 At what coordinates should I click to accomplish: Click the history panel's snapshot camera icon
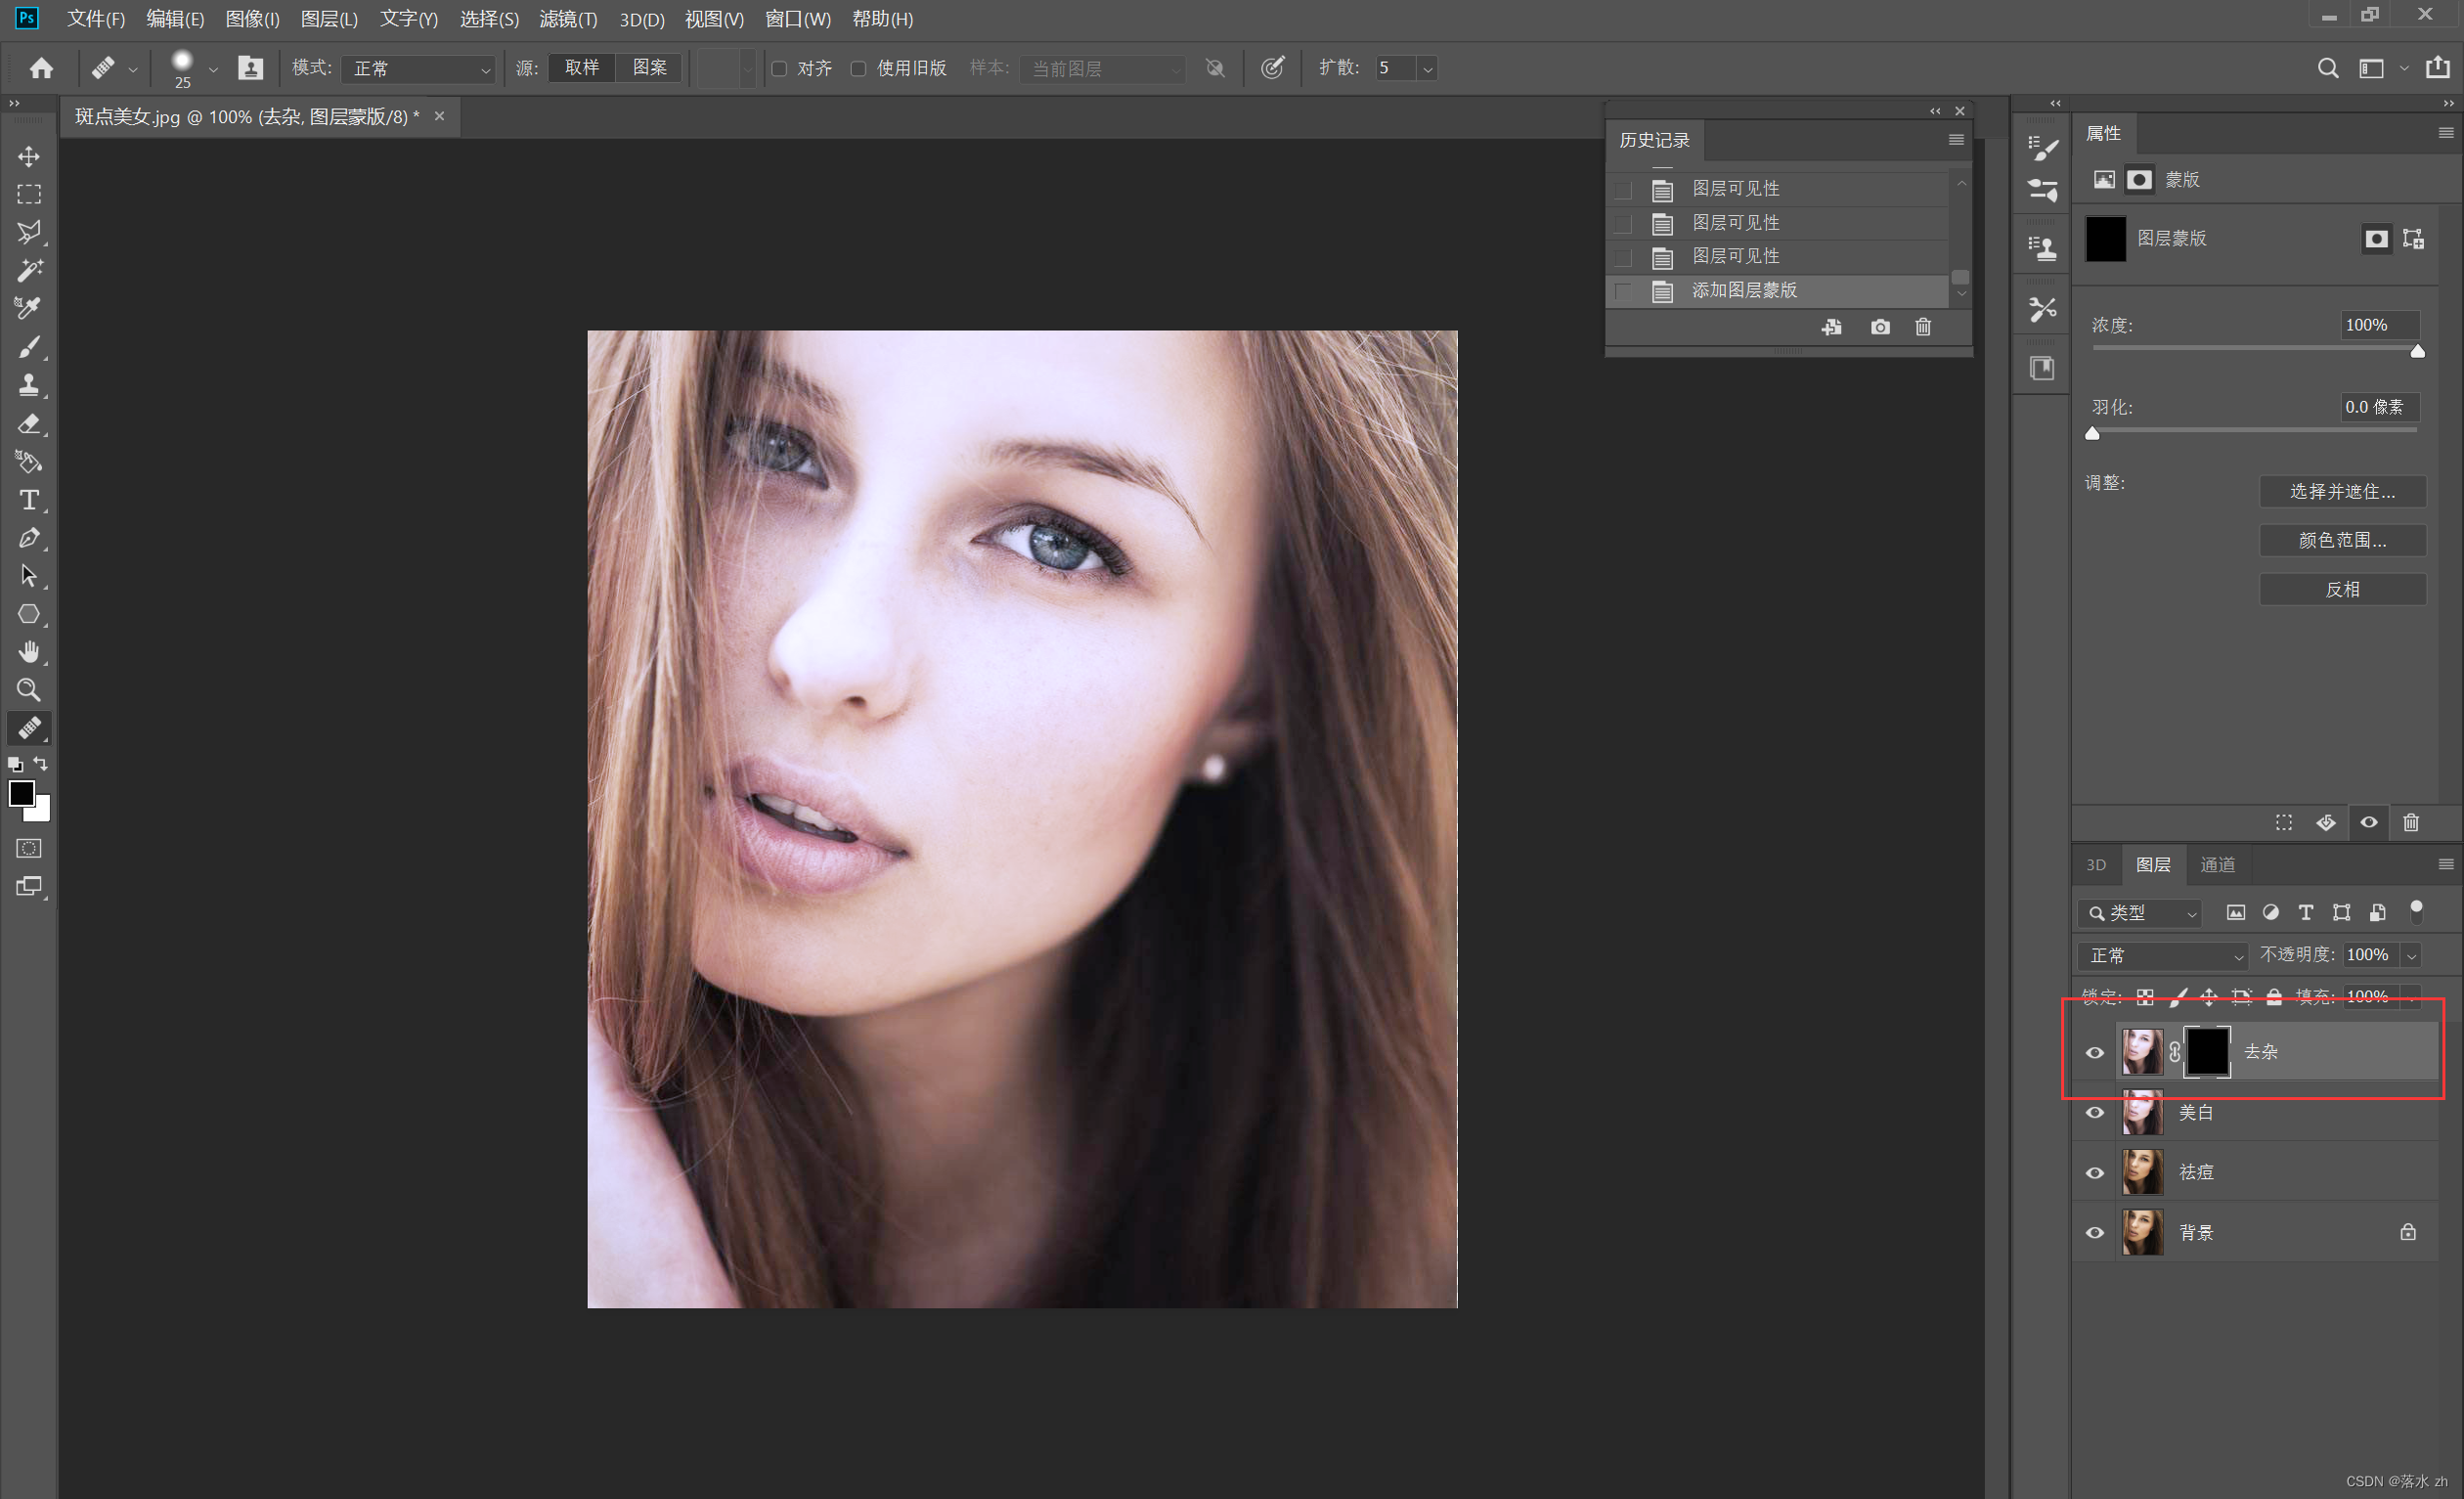[x=1880, y=327]
